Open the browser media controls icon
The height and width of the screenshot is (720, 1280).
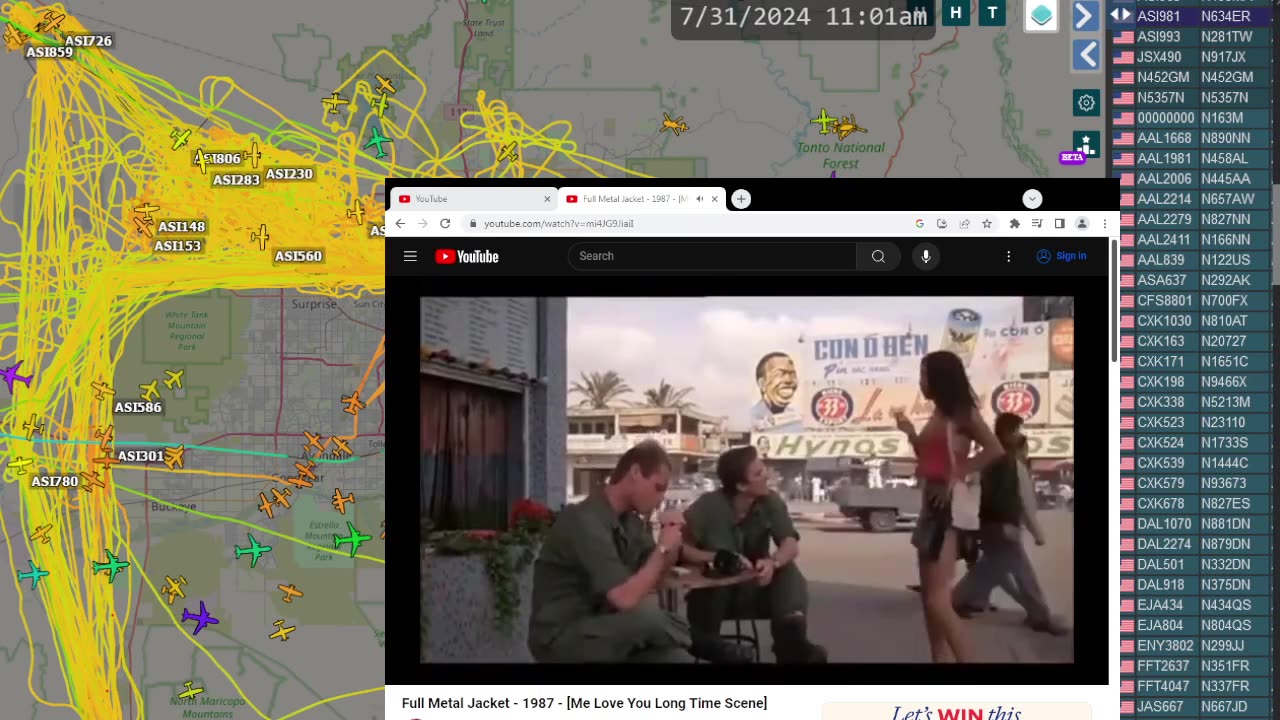point(1037,224)
